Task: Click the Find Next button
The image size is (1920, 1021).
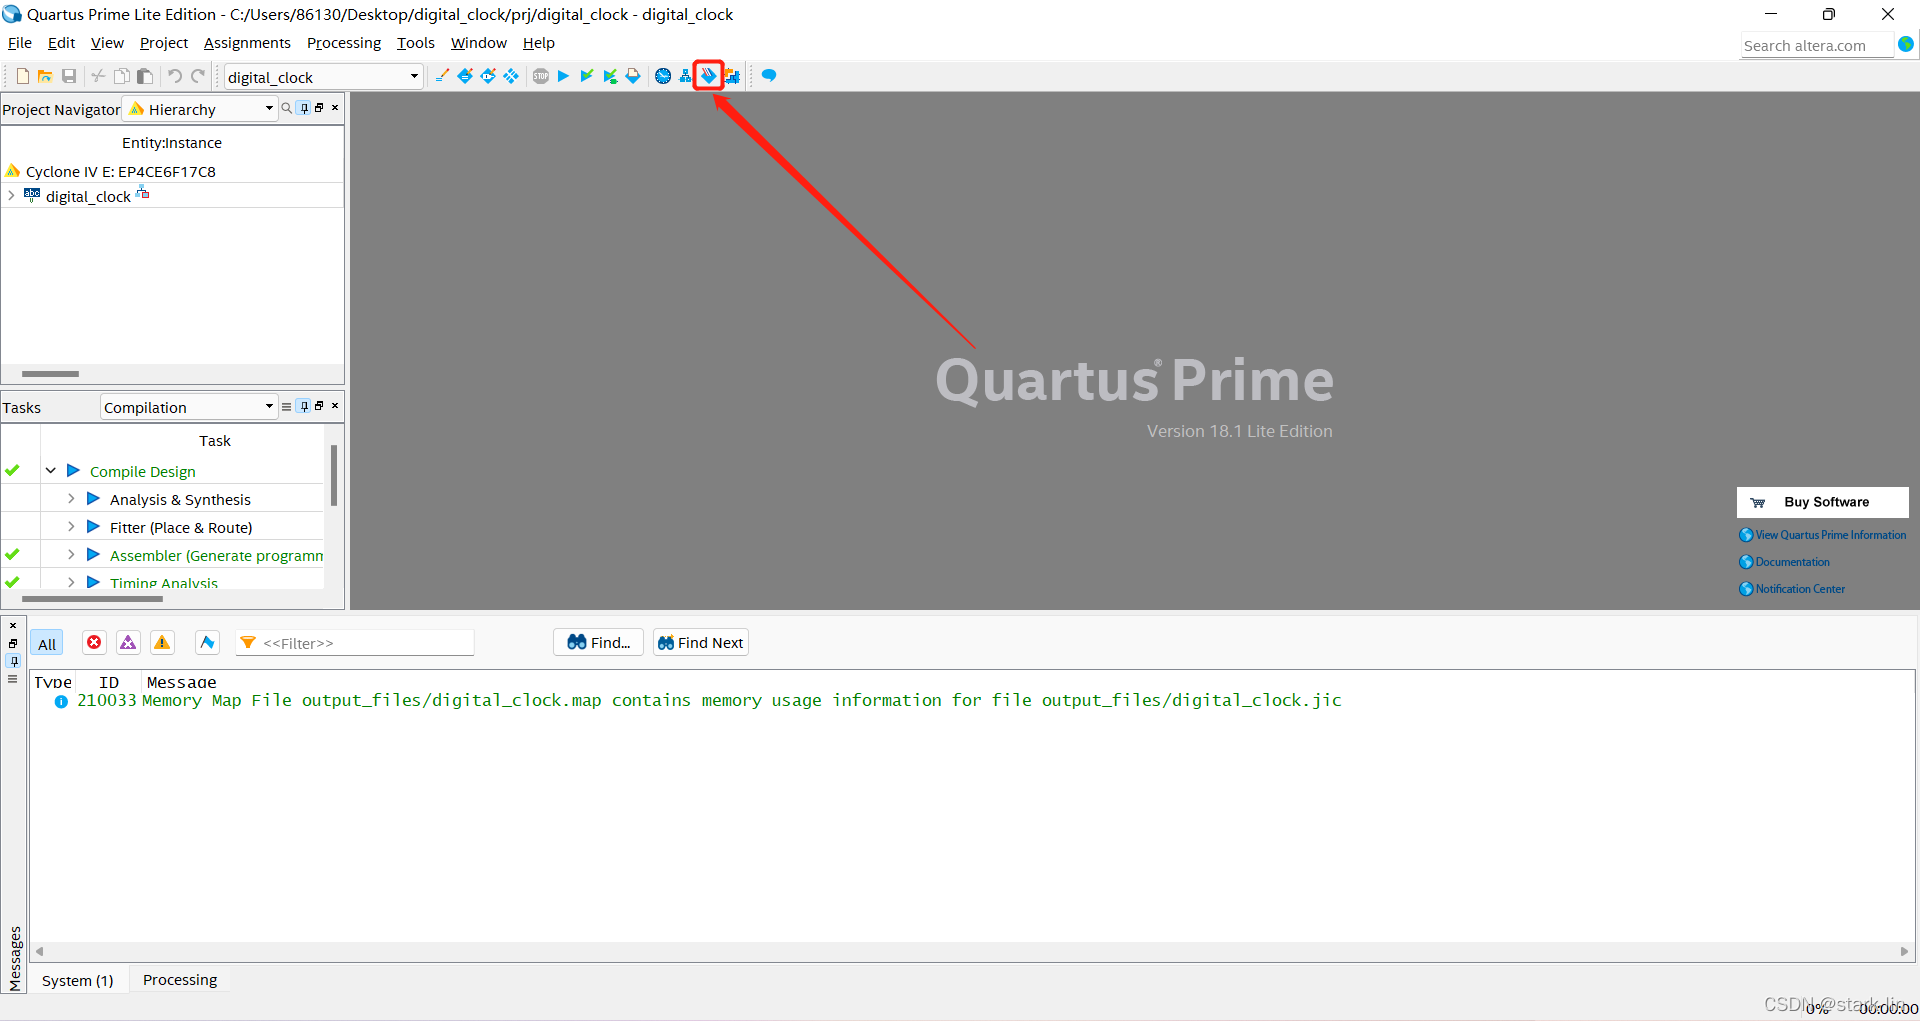Action: click(x=700, y=642)
